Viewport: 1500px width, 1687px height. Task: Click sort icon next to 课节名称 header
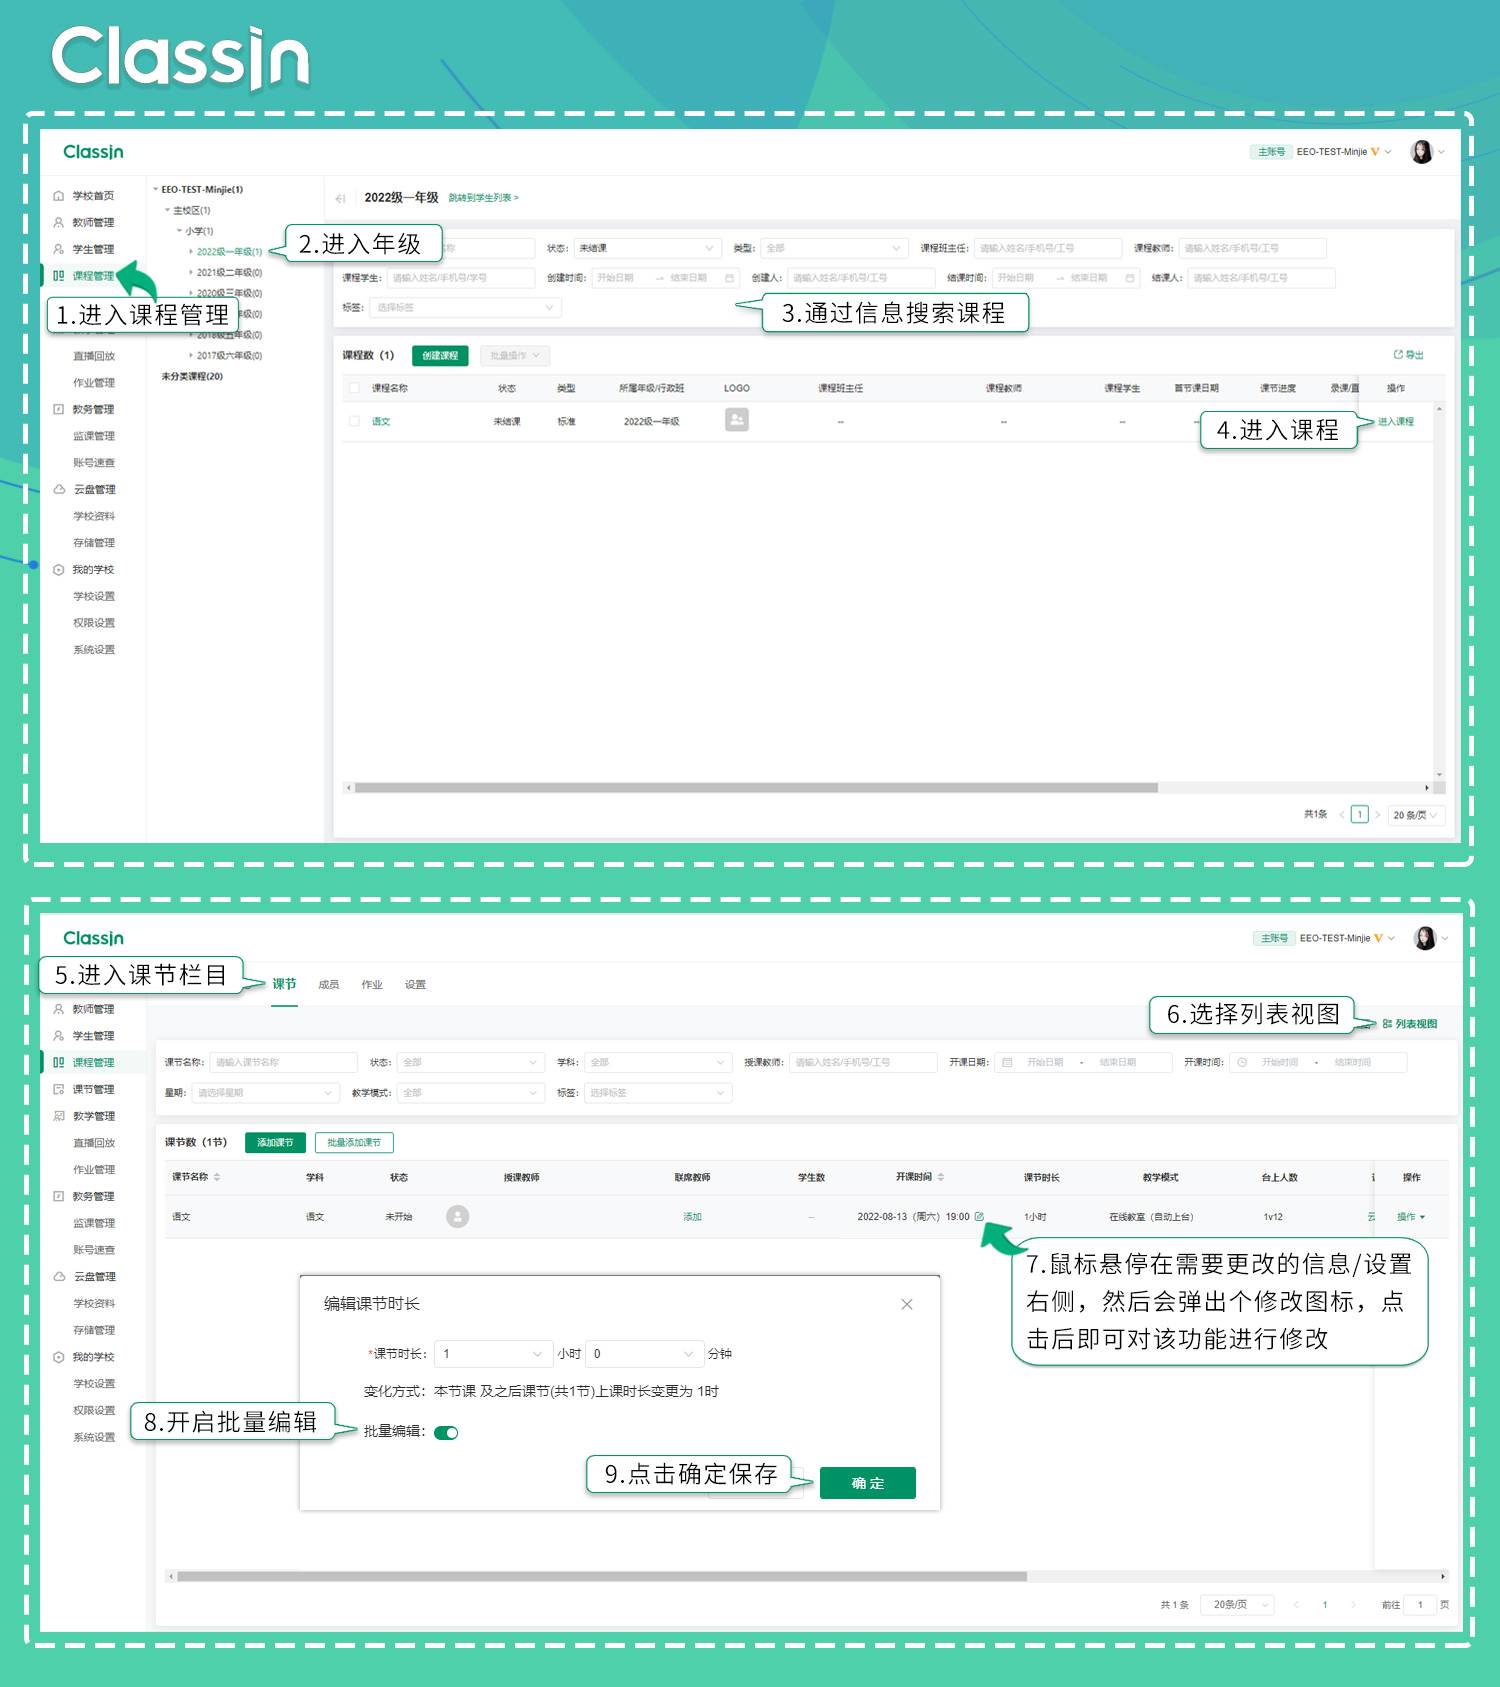[x=217, y=1177]
